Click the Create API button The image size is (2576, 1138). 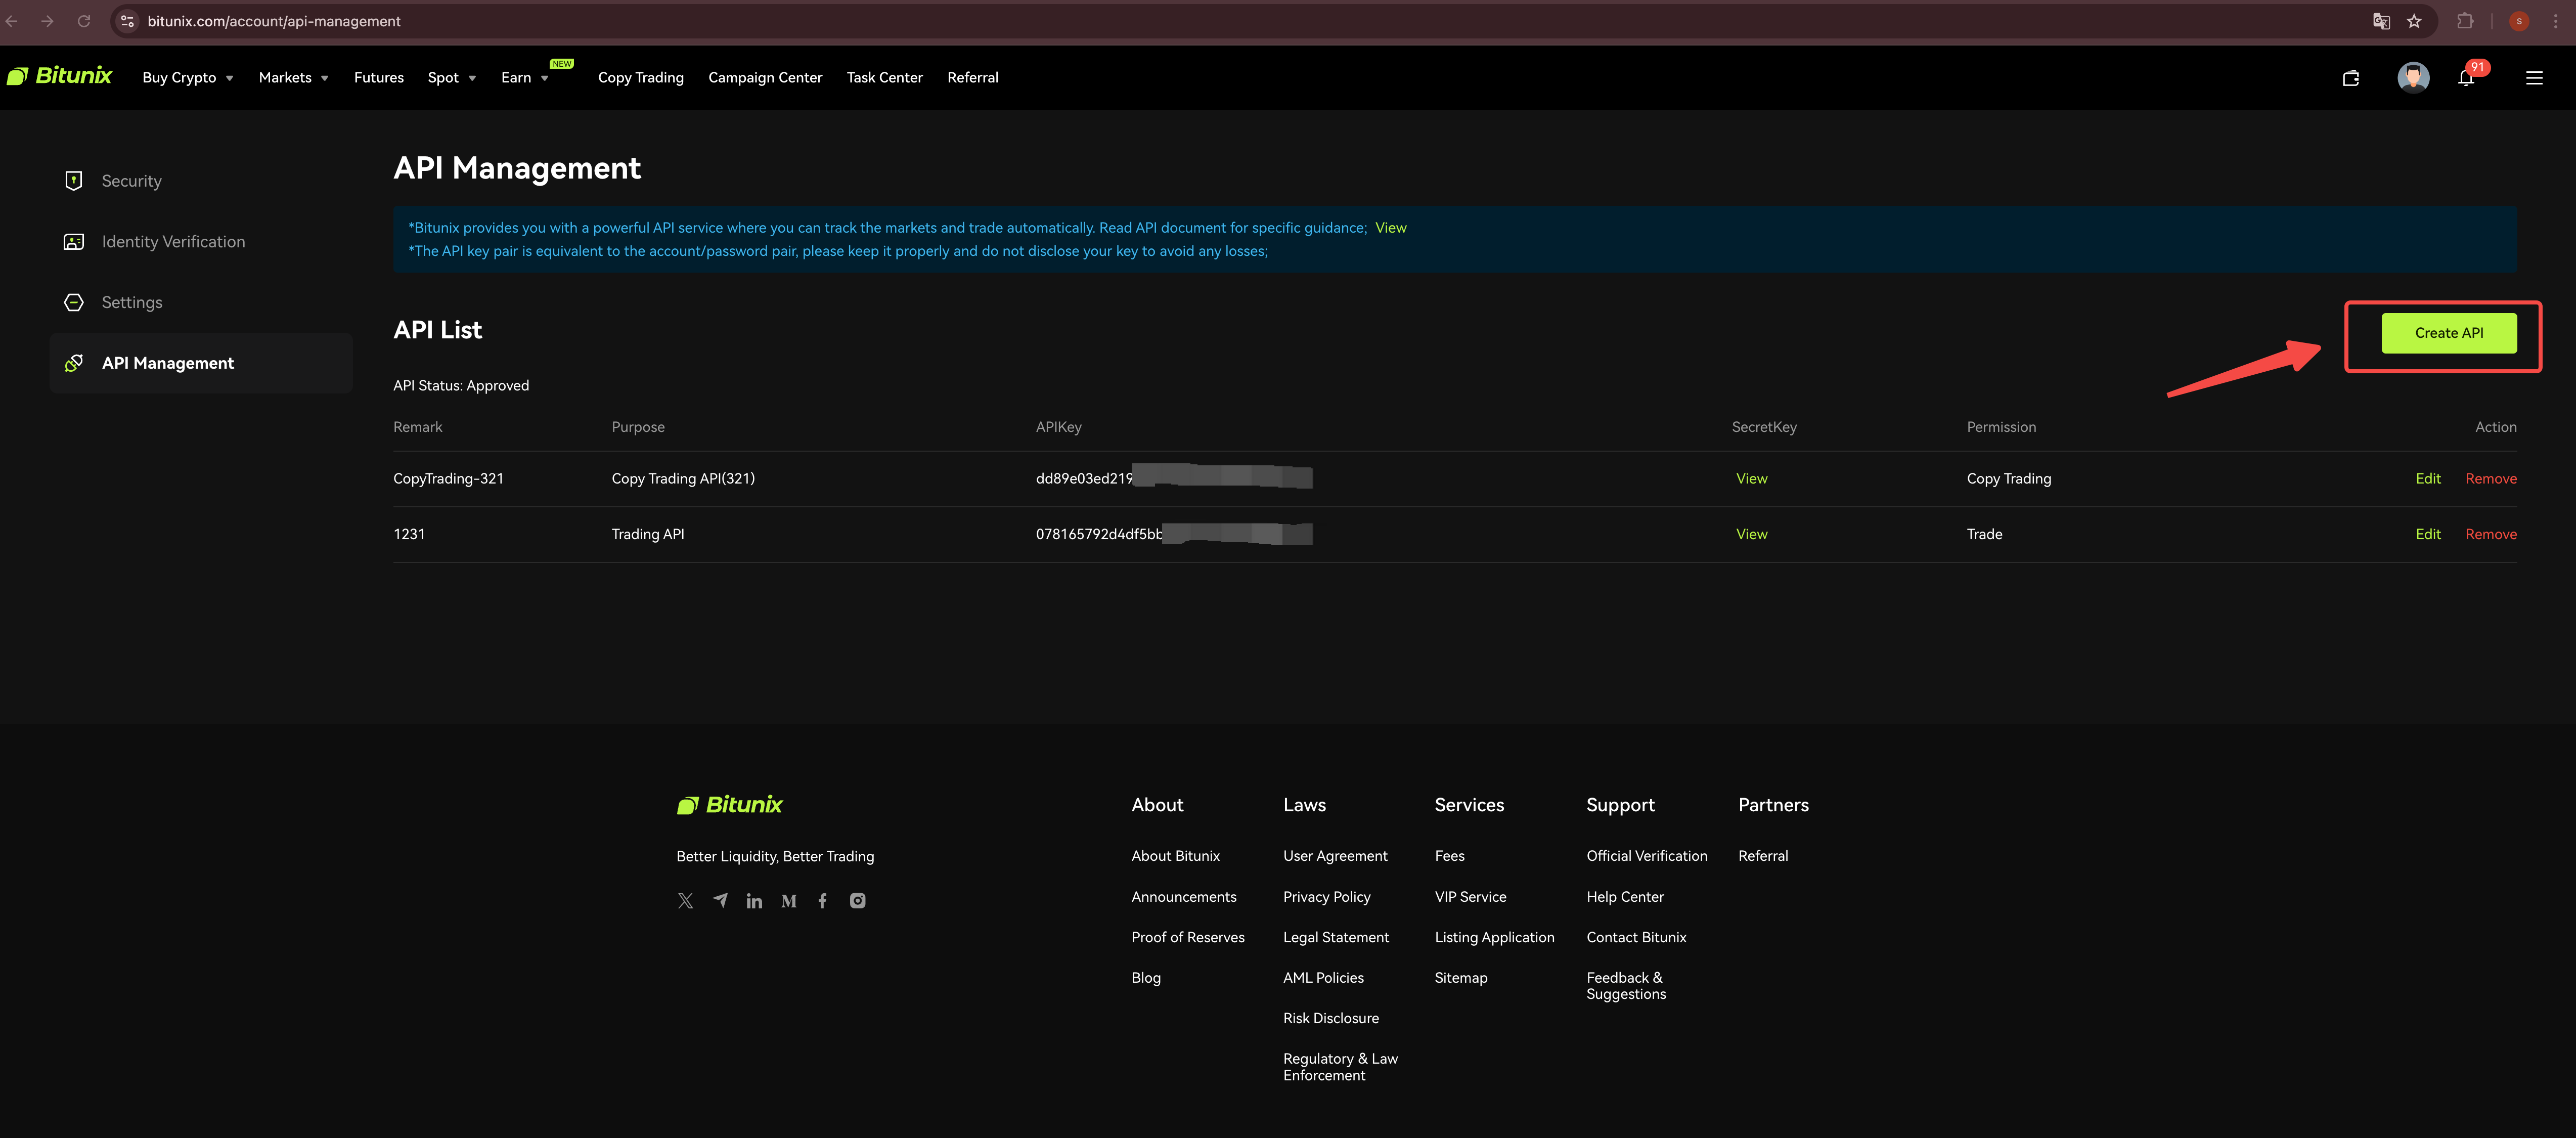[2448, 333]
